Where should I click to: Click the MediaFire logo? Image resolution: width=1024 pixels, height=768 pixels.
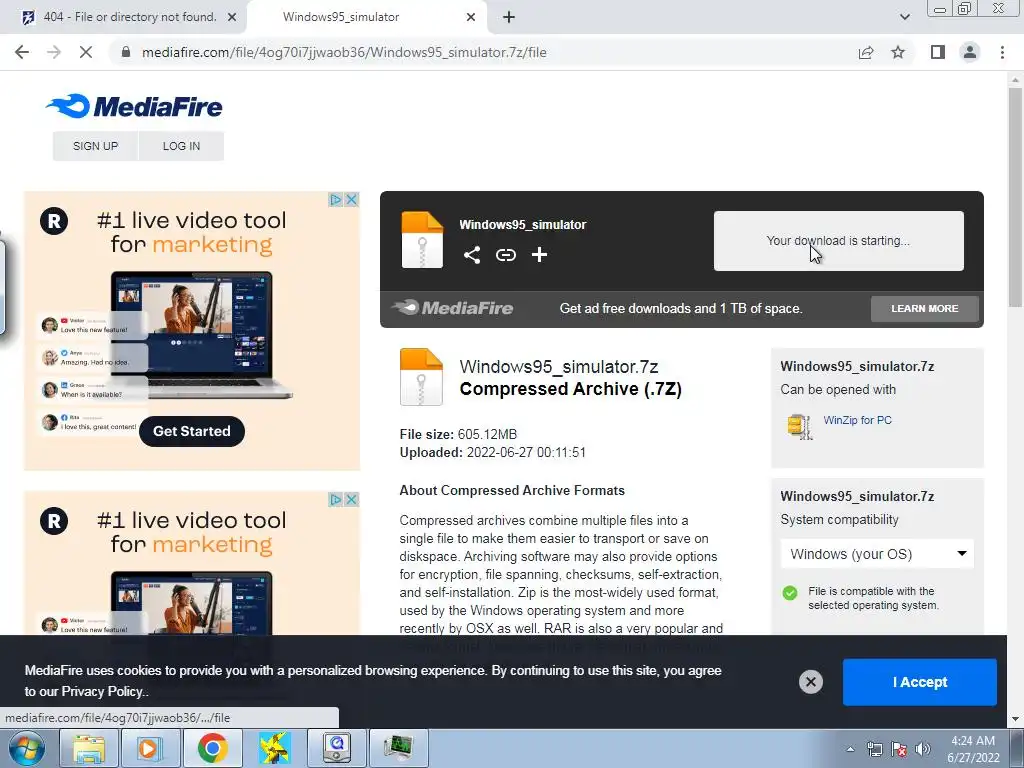(135, 106)
